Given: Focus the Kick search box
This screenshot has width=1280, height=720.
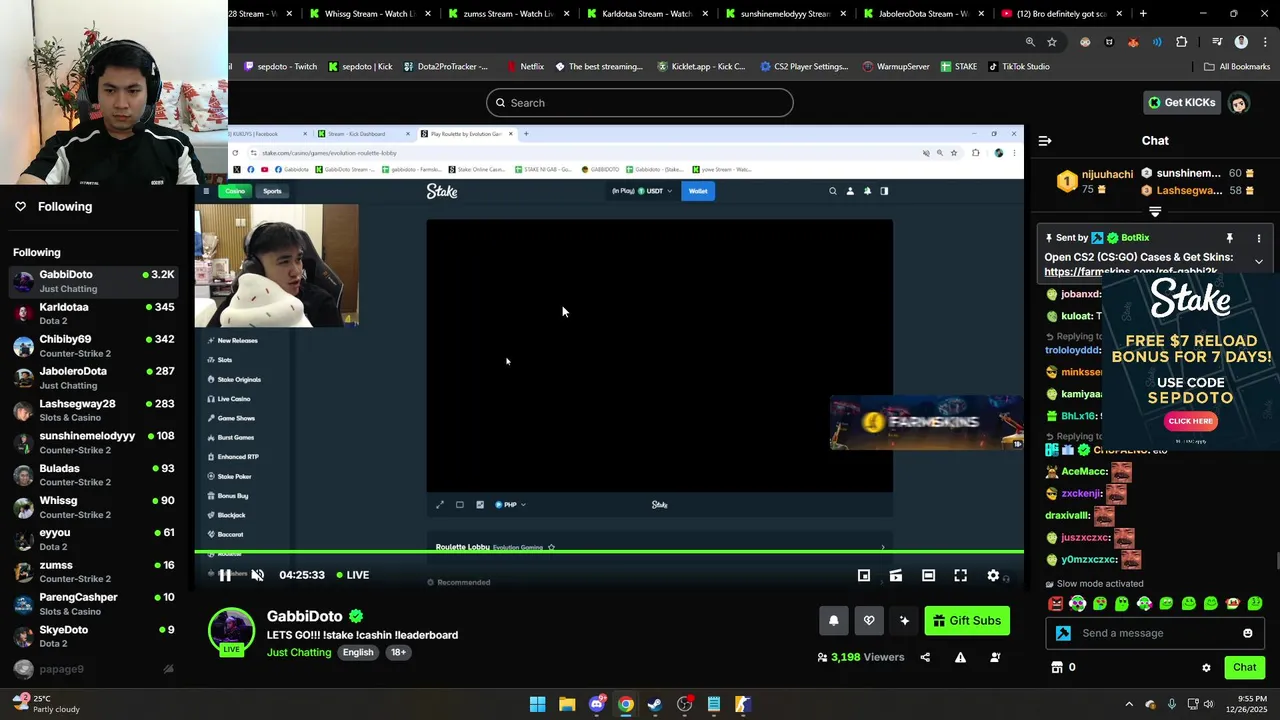Looking at the screenshot, I should pos(640,103).
